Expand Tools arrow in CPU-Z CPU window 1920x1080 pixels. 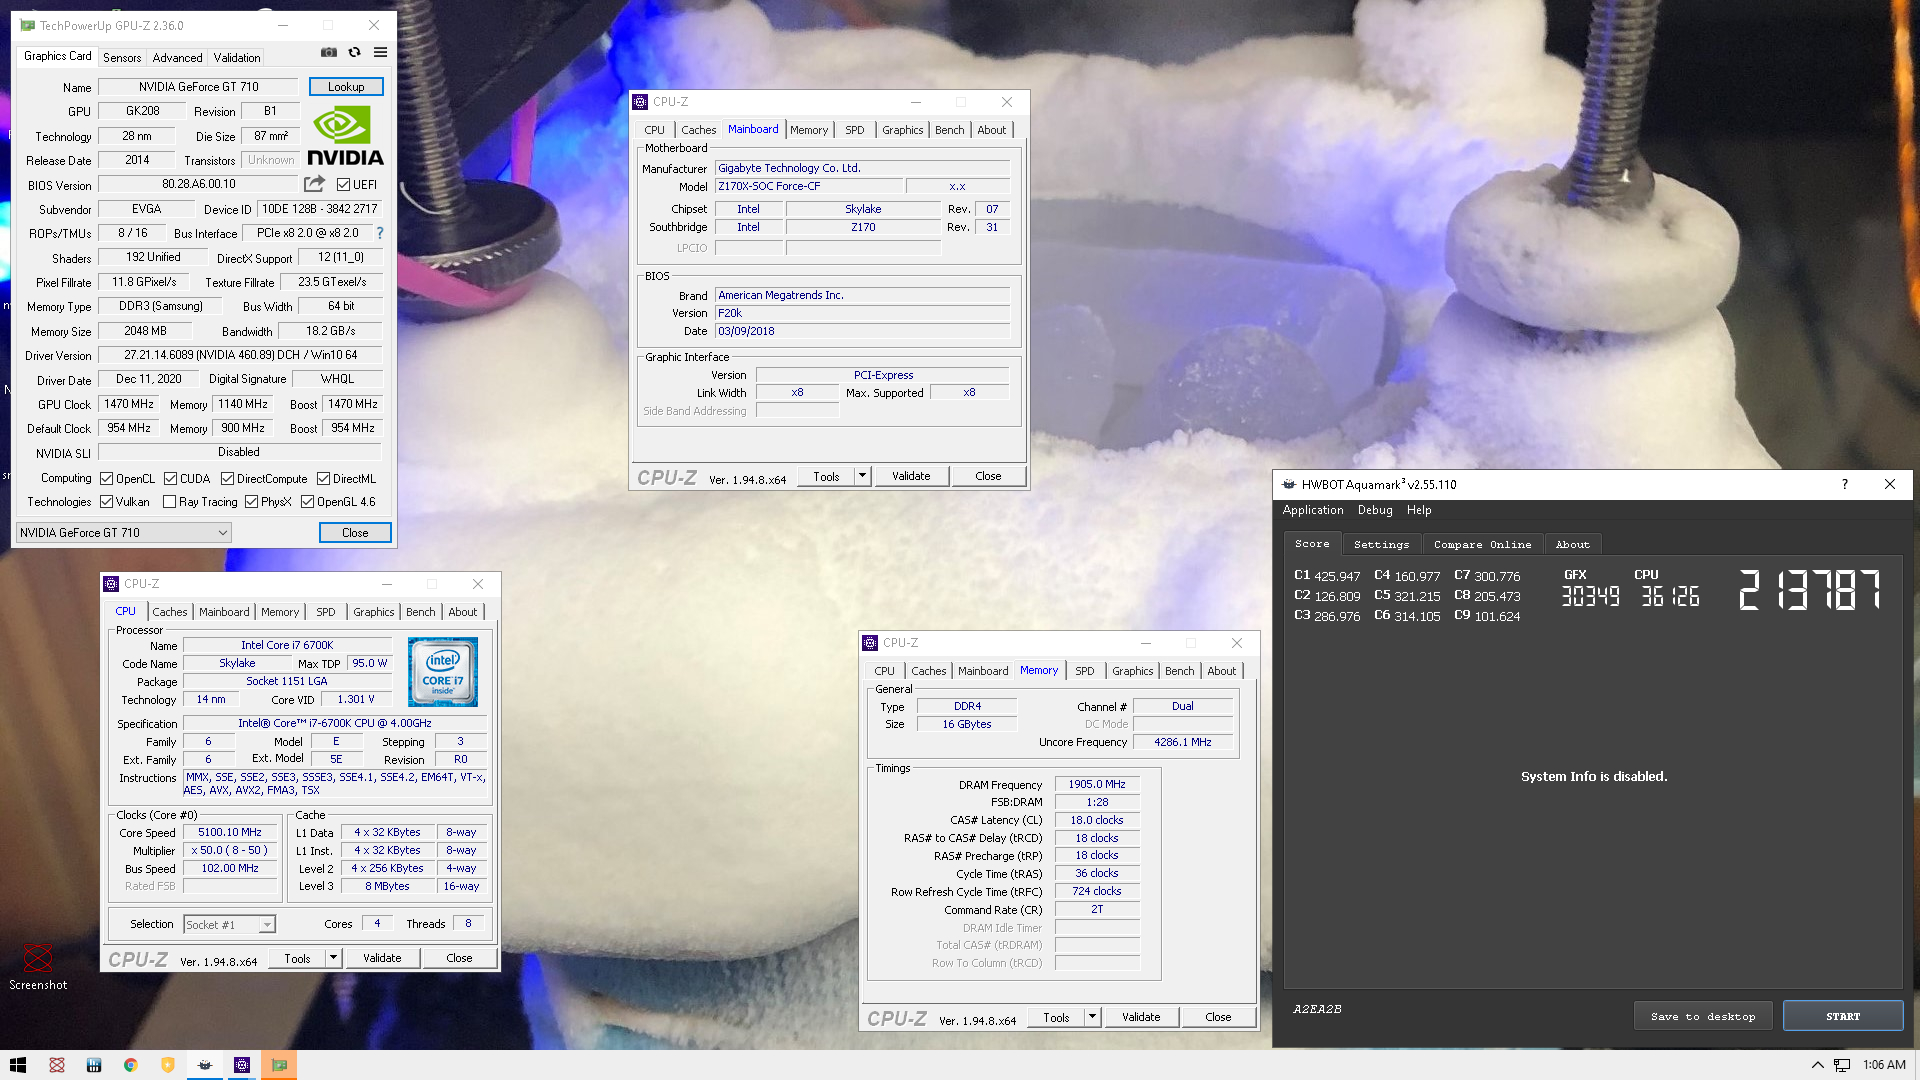coord(333,958)
